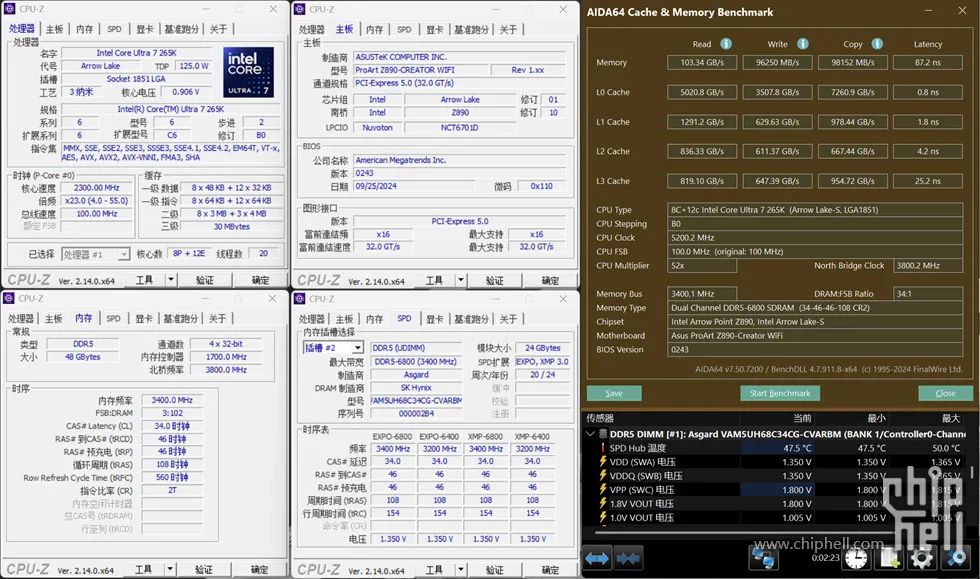Viewport: 980px width, 579px height.
Task: Click the 最小 column header
Action: pos(876,418)
